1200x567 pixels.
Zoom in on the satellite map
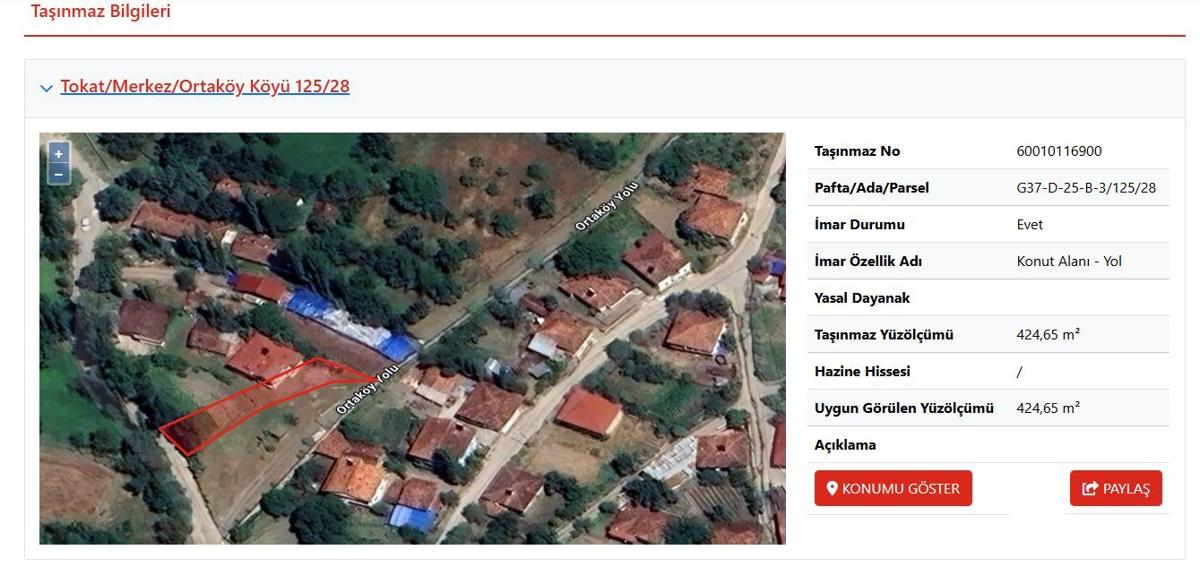click(59, 154)
